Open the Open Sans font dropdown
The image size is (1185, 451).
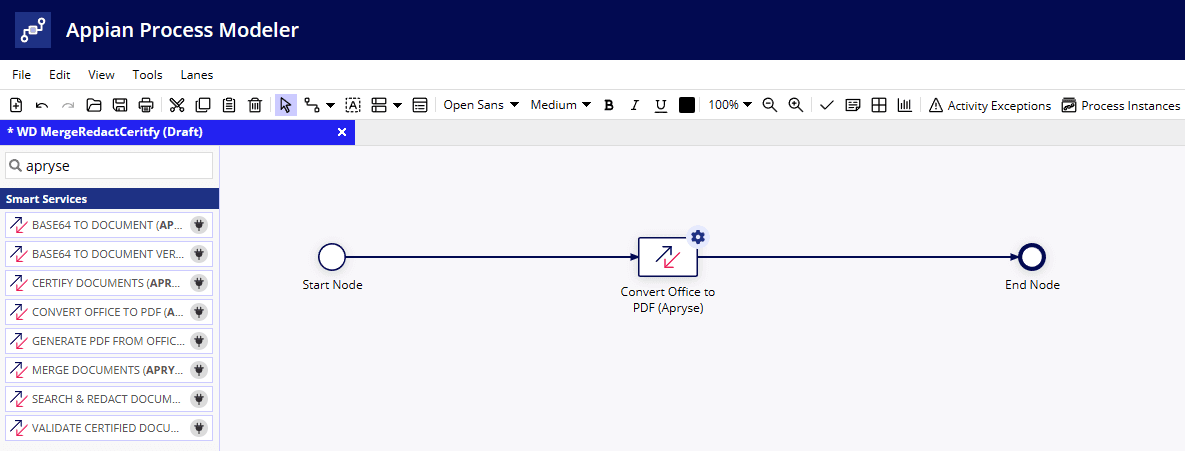click(x=481, y=105)
